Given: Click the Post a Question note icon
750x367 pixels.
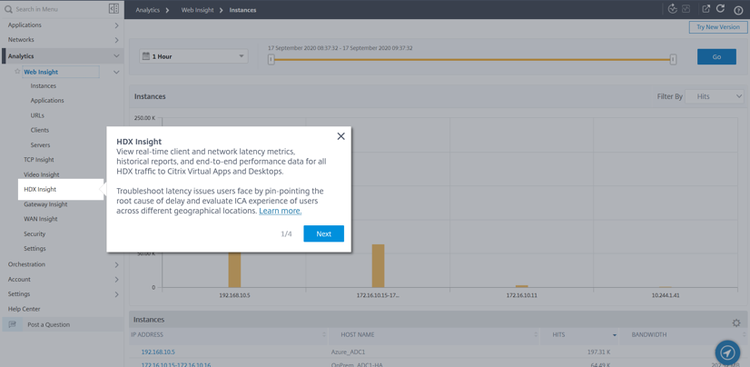Looking at the screenshot, I should pos(13,324).
